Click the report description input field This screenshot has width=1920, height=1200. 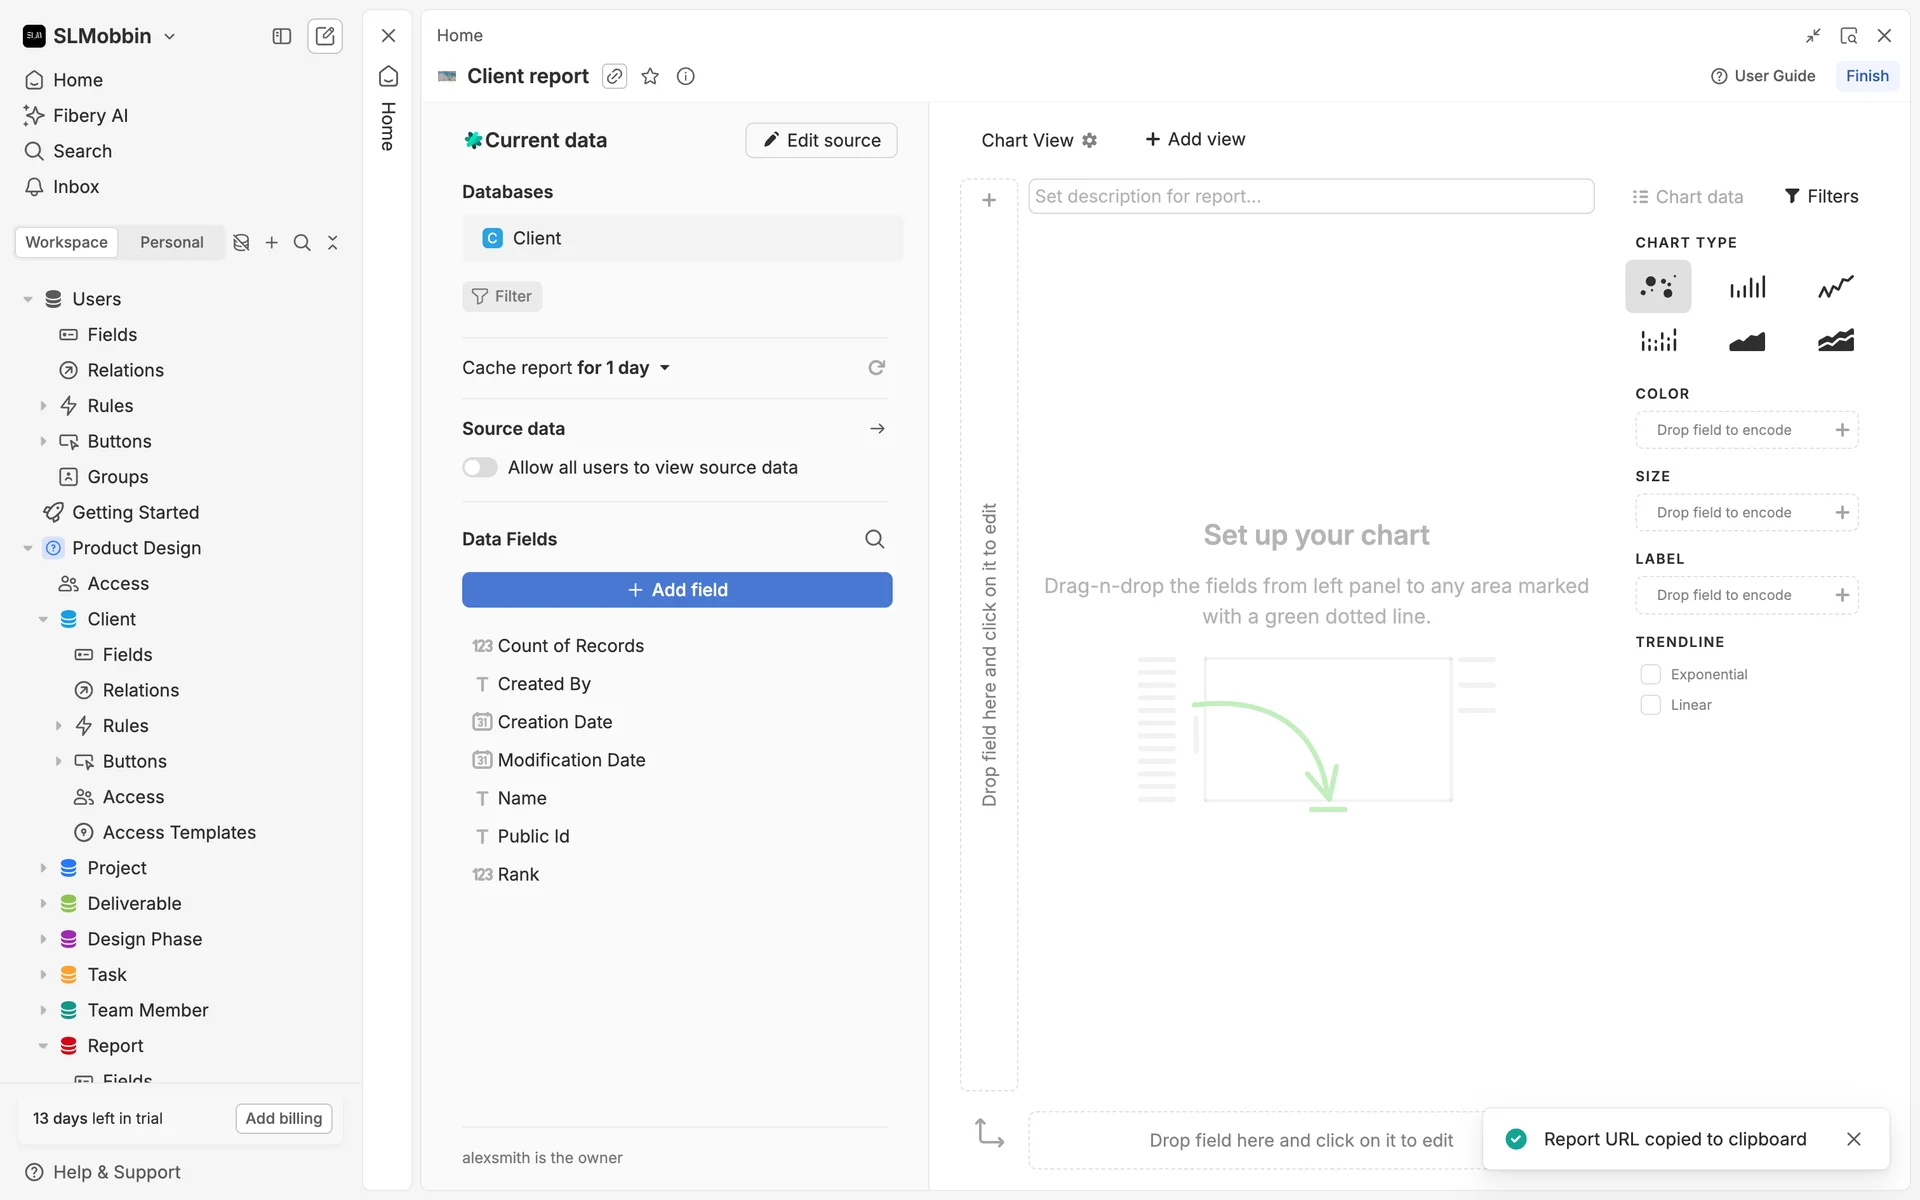[1310, 197]
